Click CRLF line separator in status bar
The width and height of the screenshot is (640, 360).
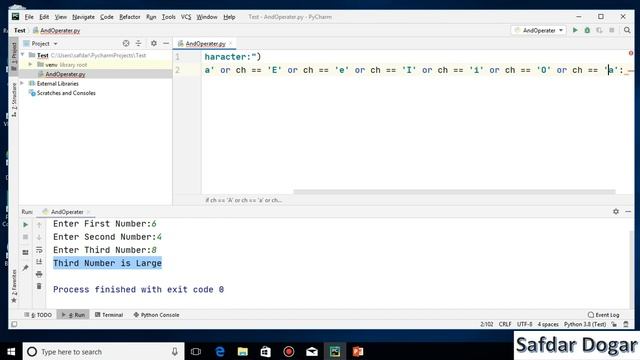point(505,324)
